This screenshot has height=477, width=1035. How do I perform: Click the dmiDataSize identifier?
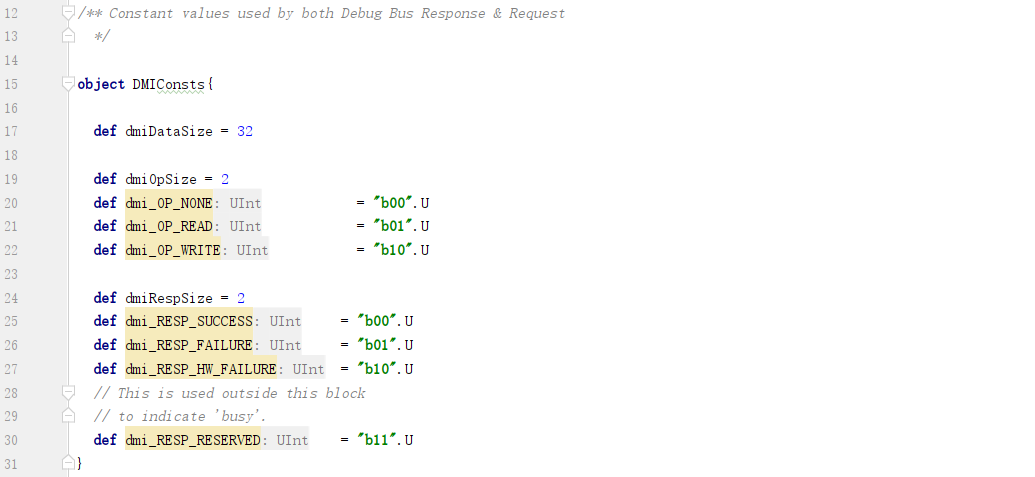[x=169, y=131]
